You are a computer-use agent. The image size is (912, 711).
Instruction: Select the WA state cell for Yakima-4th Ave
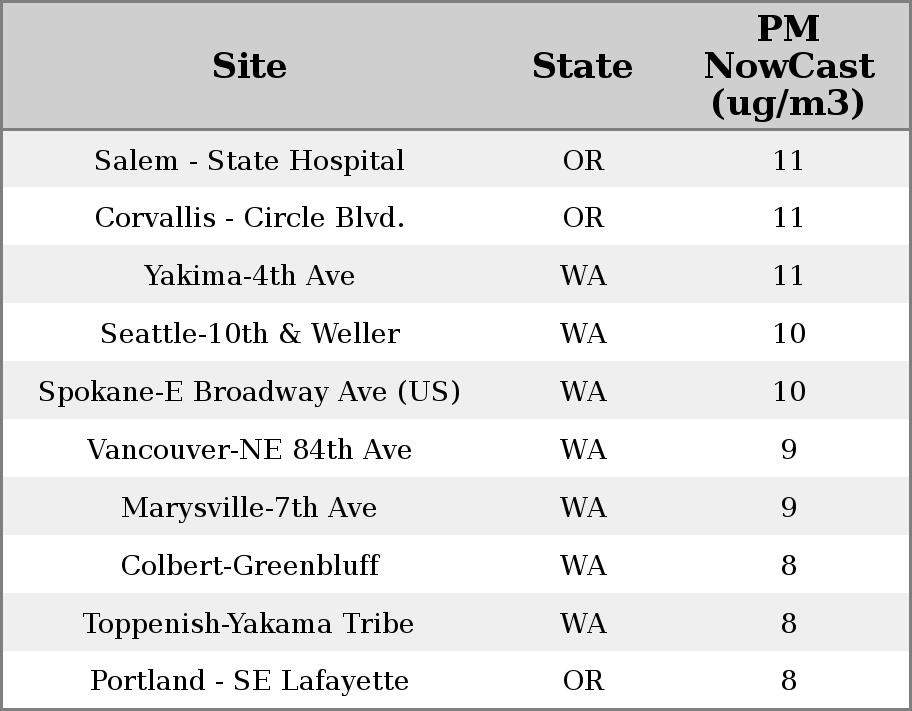(x=583, y=276)
